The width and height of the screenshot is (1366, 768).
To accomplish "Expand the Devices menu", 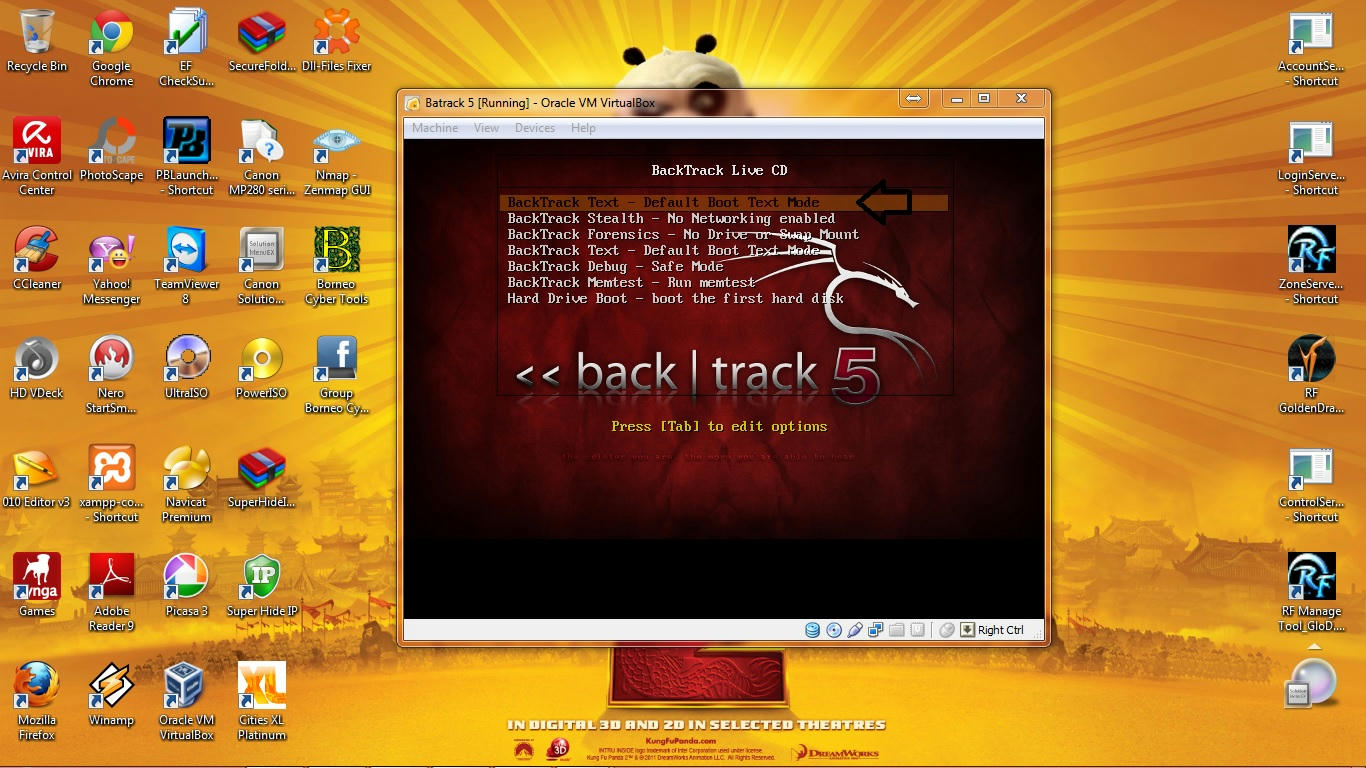I will (534, 128).
